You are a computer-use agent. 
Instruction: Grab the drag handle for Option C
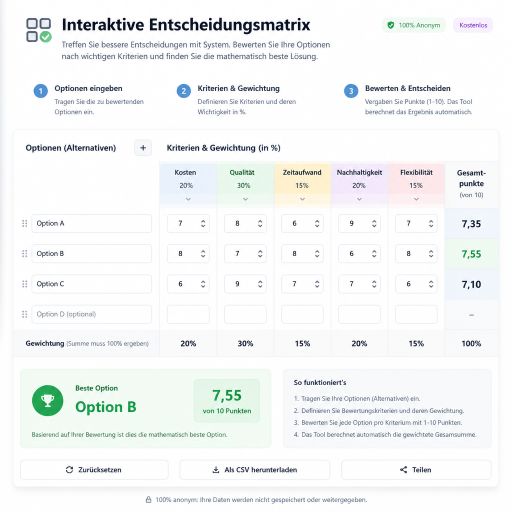(x=25, y=284)
